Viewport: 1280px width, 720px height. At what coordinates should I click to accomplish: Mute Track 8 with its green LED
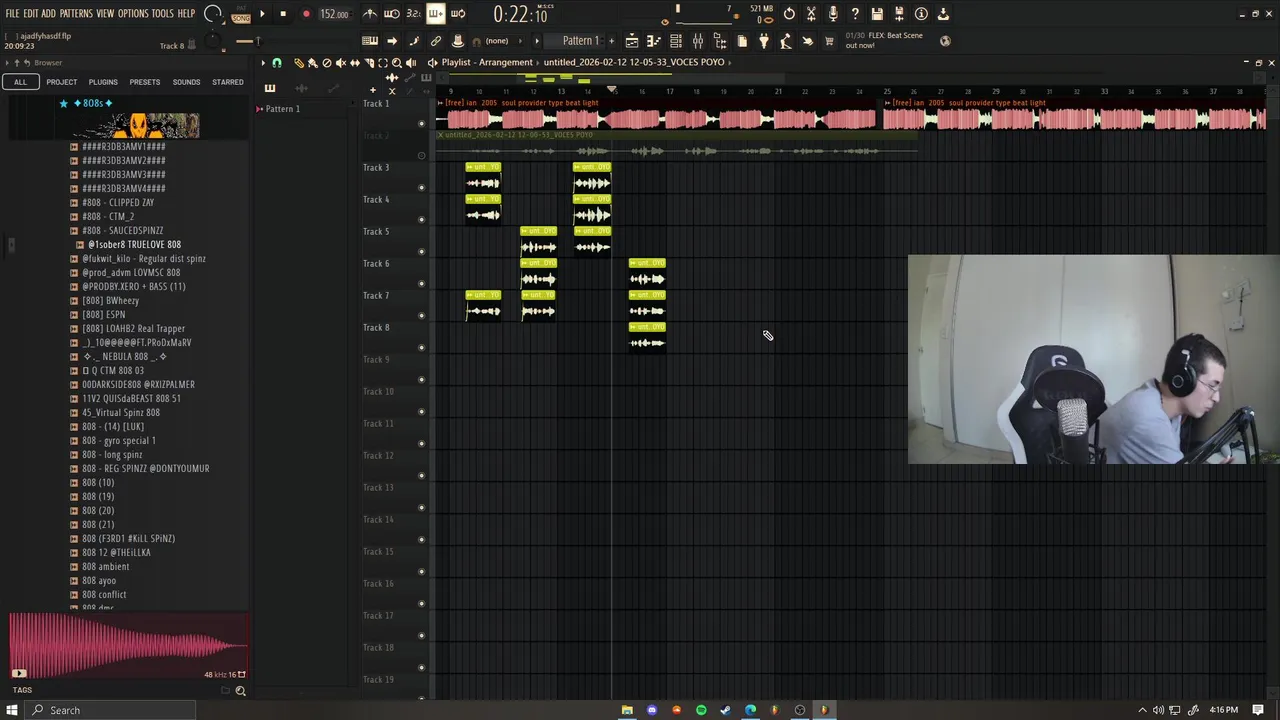click(x=421, y=347)
